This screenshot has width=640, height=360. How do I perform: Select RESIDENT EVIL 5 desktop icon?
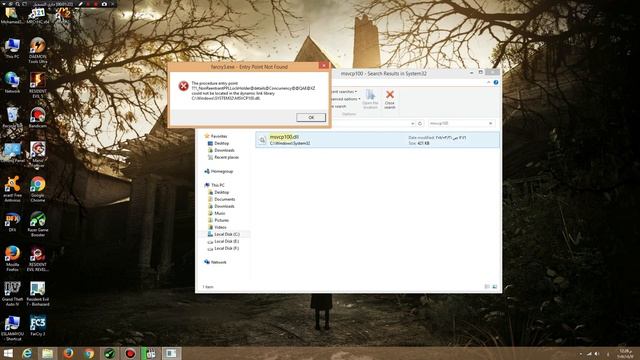38,85
